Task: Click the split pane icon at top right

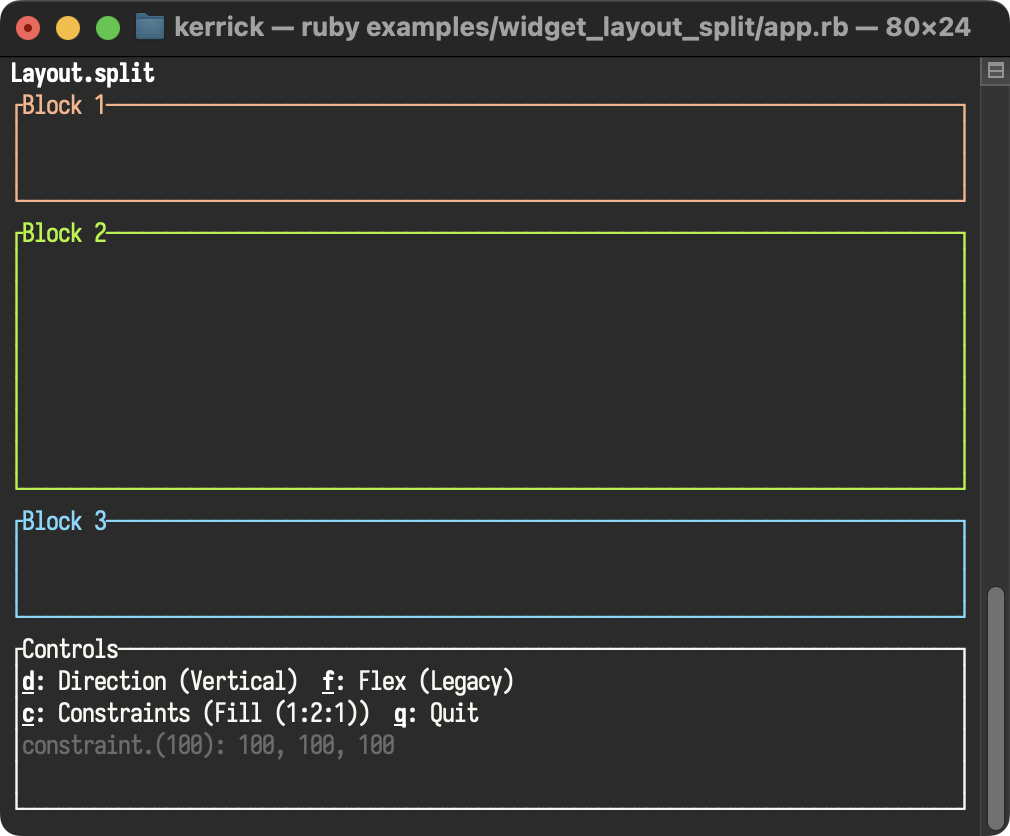Action: tap(995, 71)
